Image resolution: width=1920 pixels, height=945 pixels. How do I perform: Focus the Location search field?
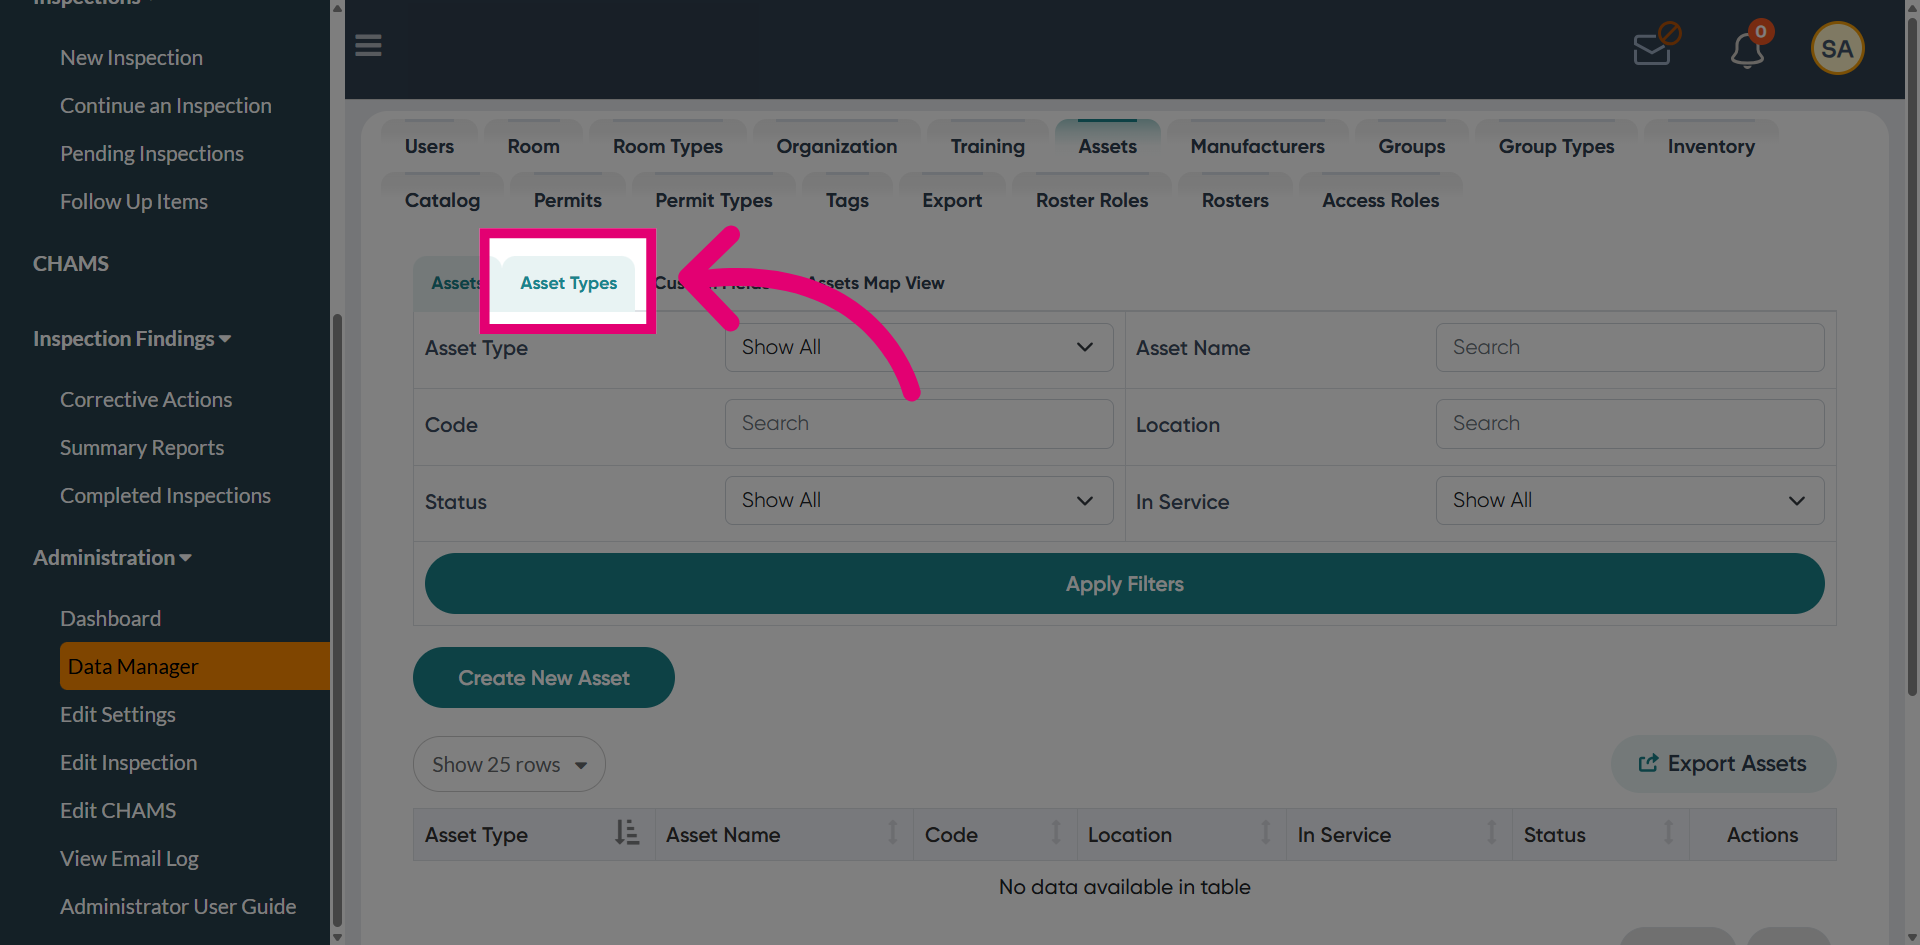(1630, 424)
